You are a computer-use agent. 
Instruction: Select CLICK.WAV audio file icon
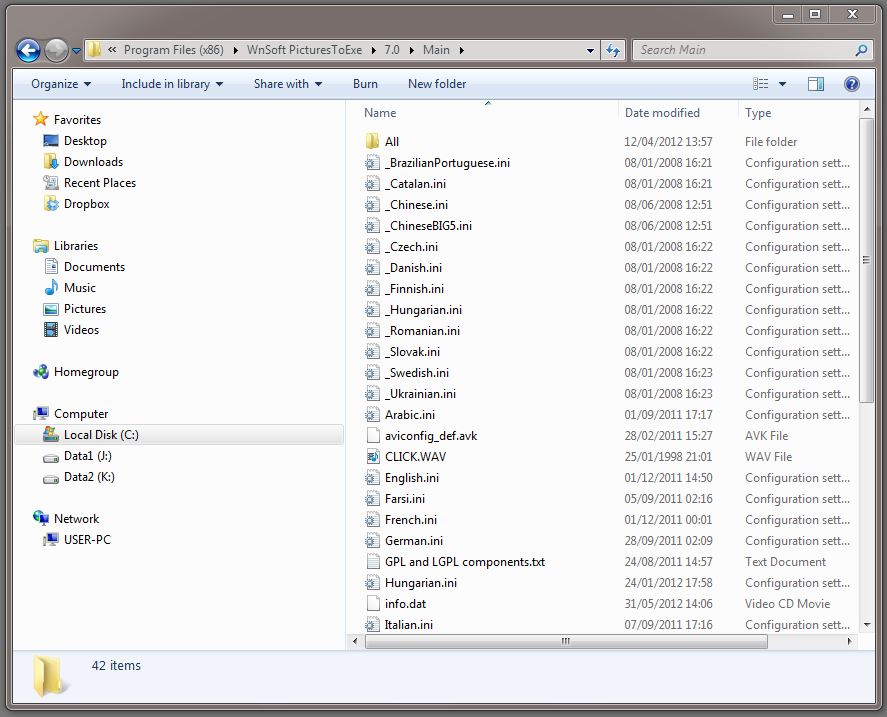click(373, 457)
